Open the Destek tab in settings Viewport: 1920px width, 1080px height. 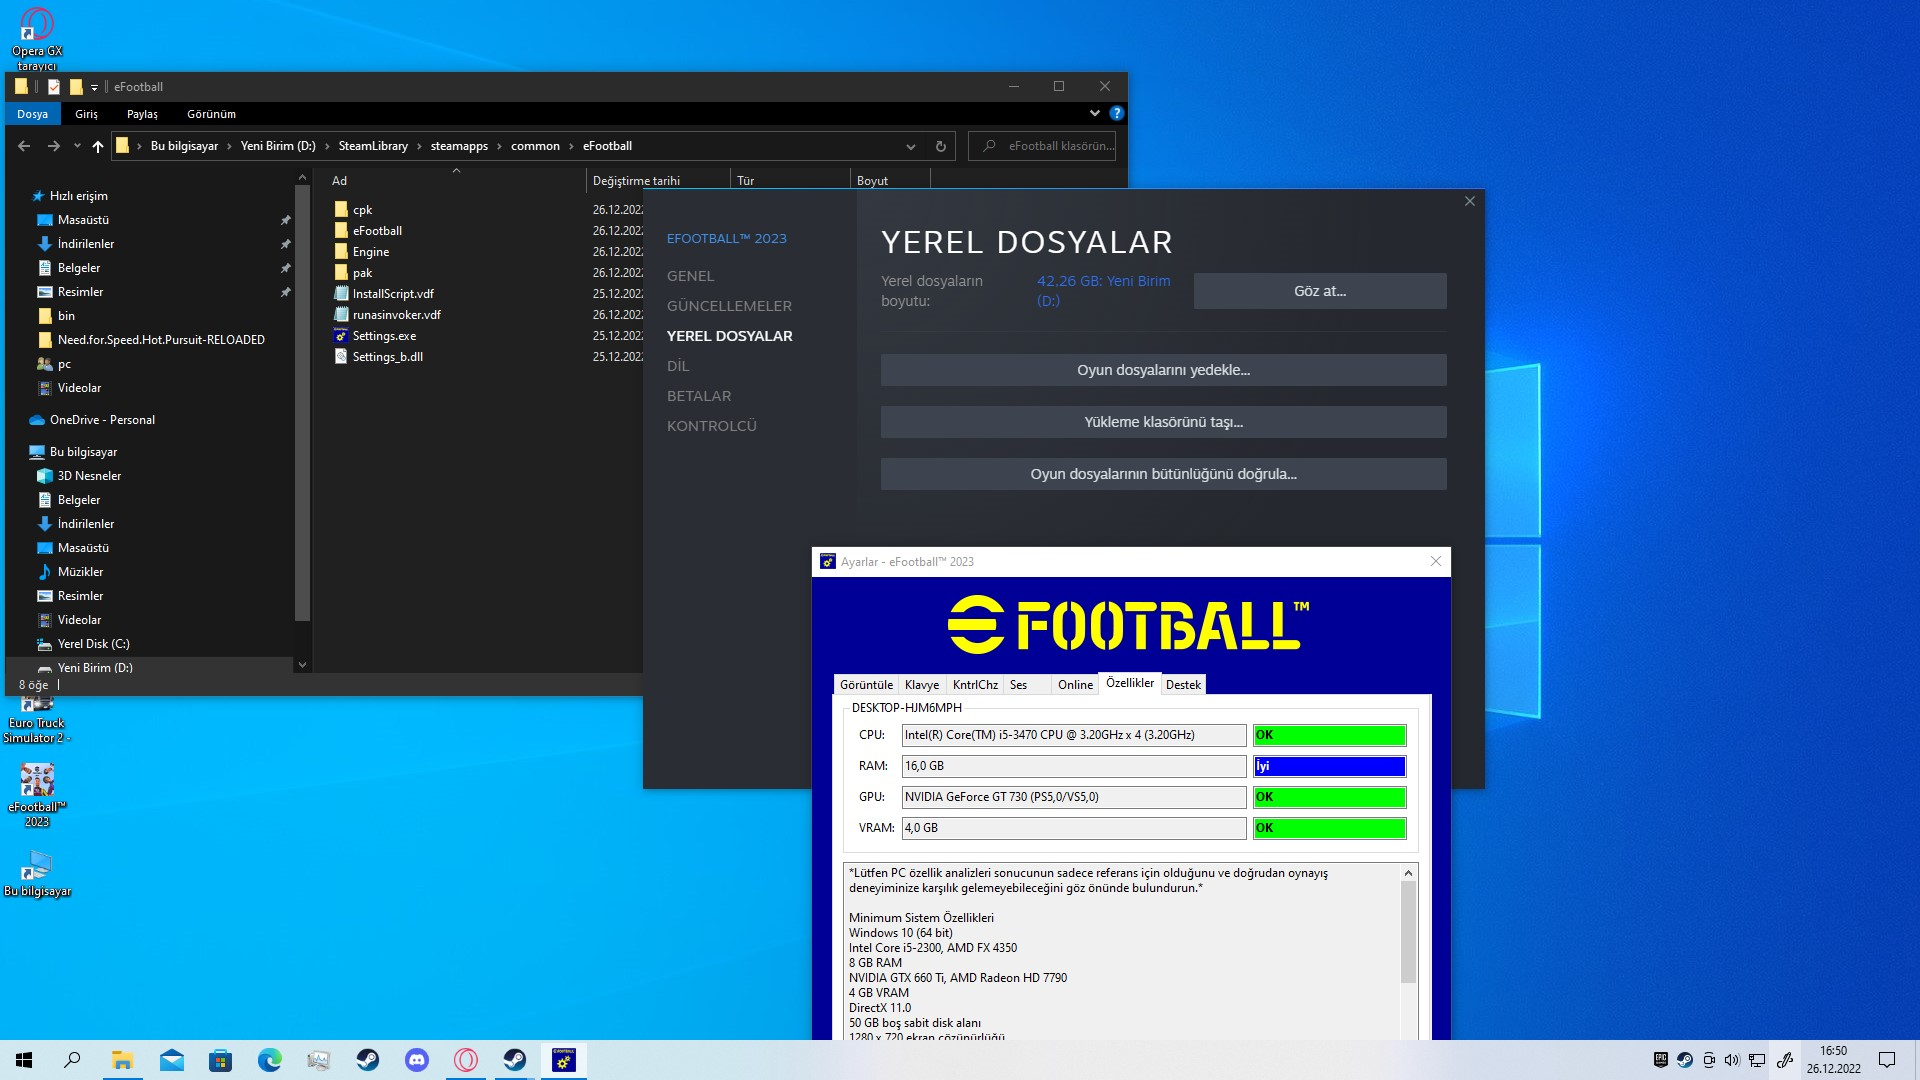(x=1183, y=685)
